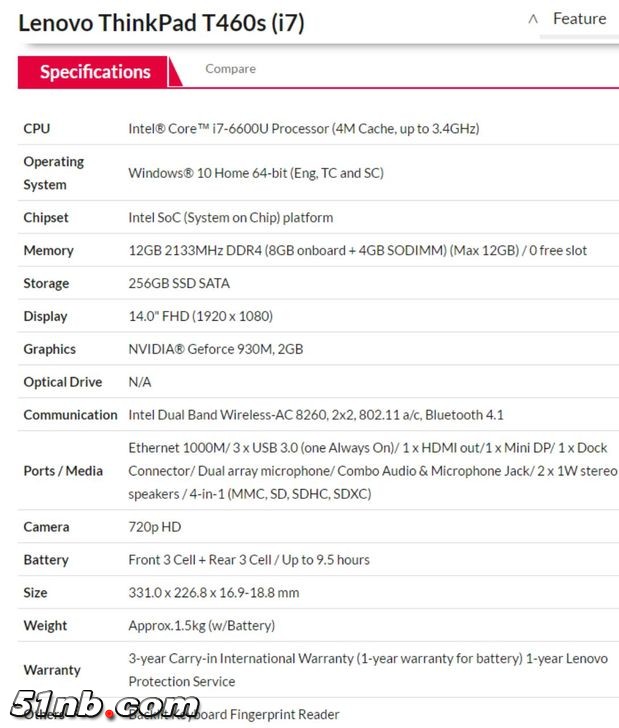
Task: Click the Display row label
Action: point(45,317)
